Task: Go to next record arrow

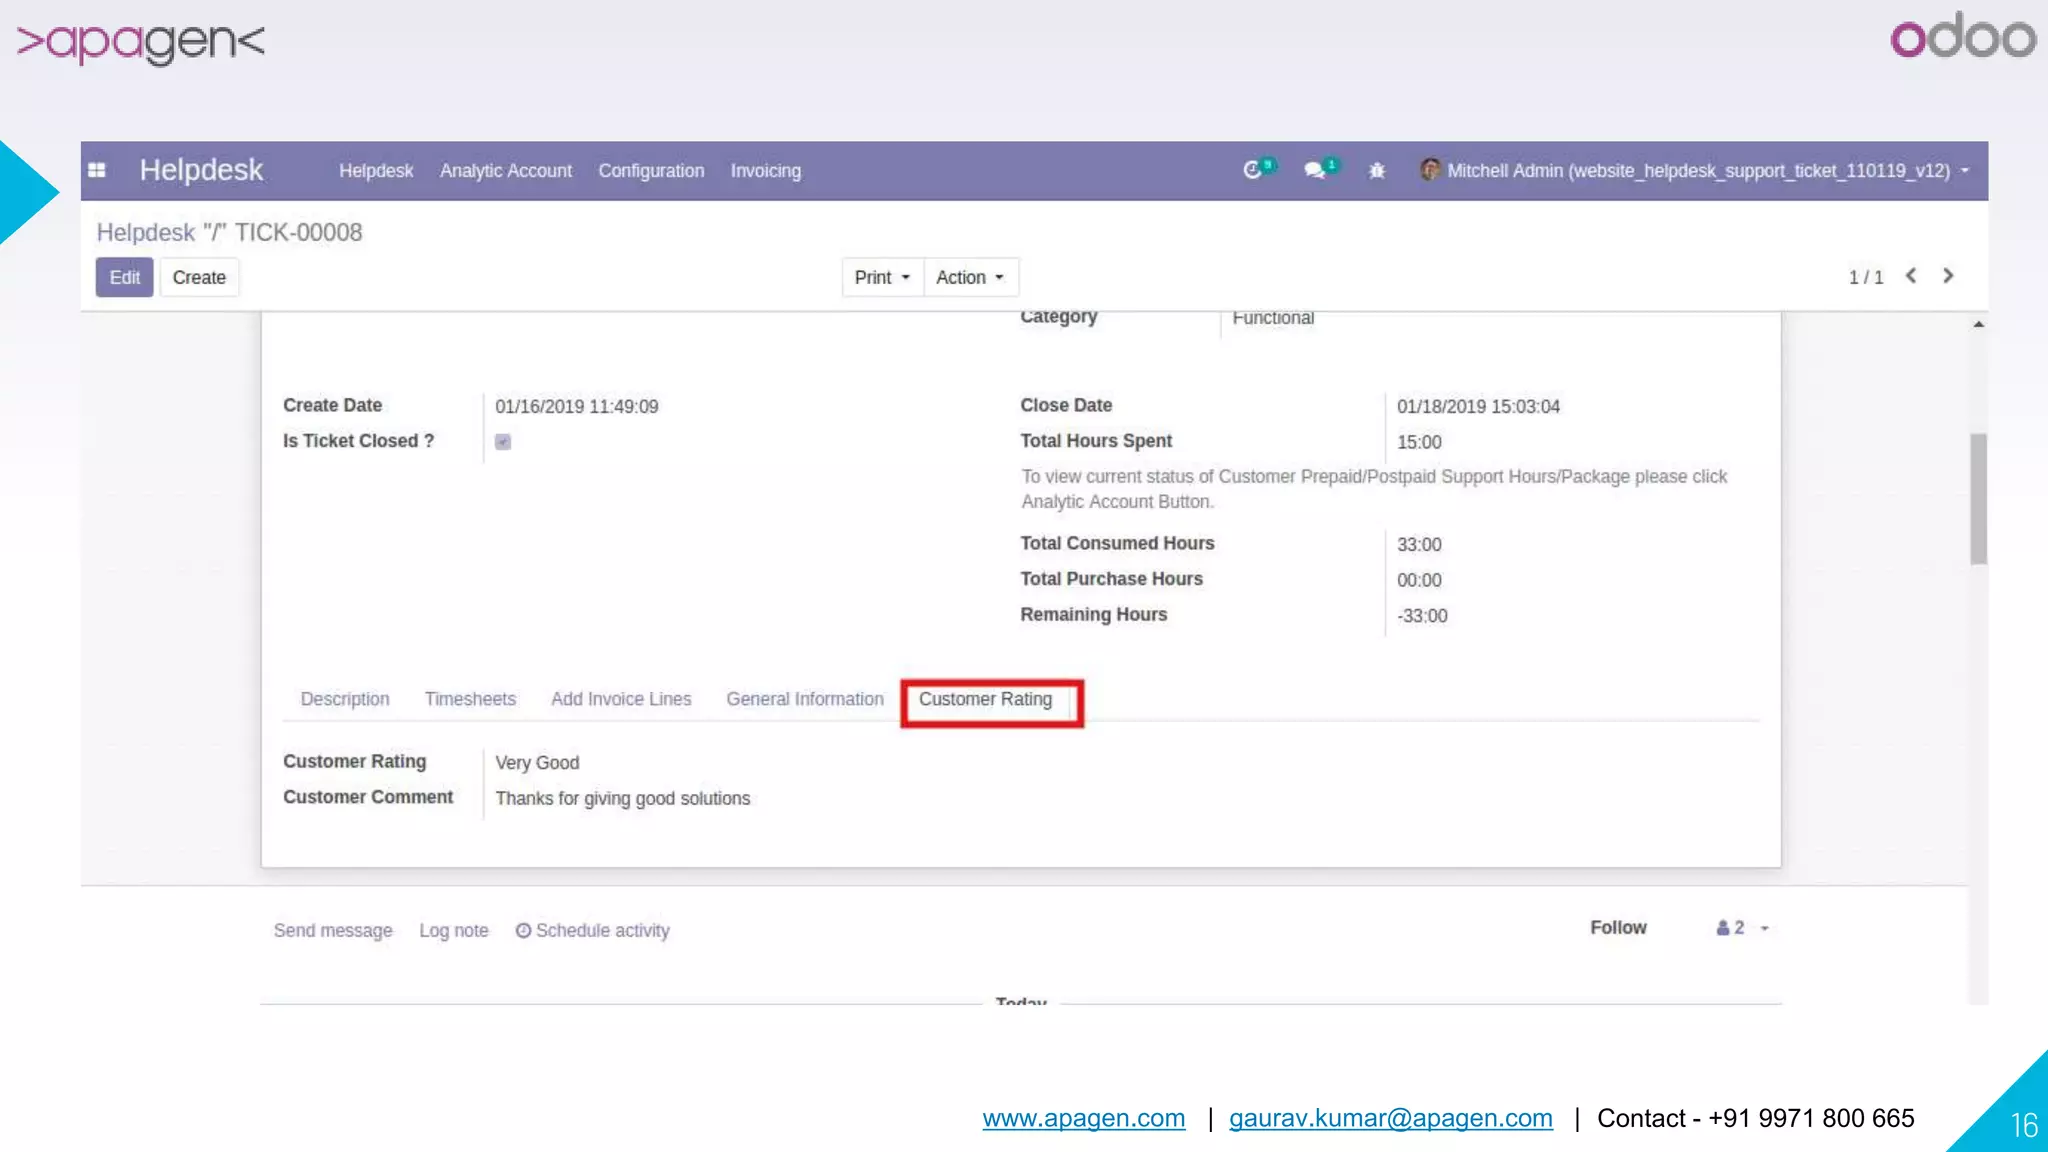Action: coord(1948,276)
